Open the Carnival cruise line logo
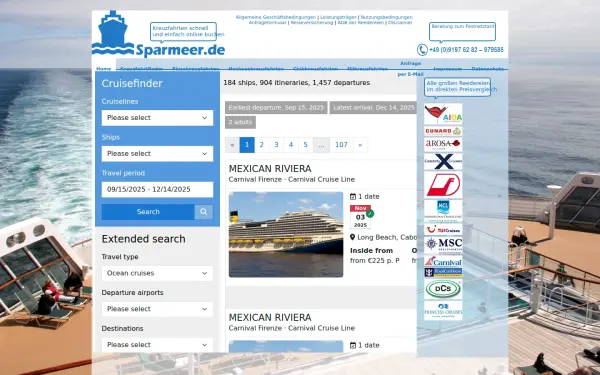600x375 pixels. pyautogui.click(x=443, y=262)
